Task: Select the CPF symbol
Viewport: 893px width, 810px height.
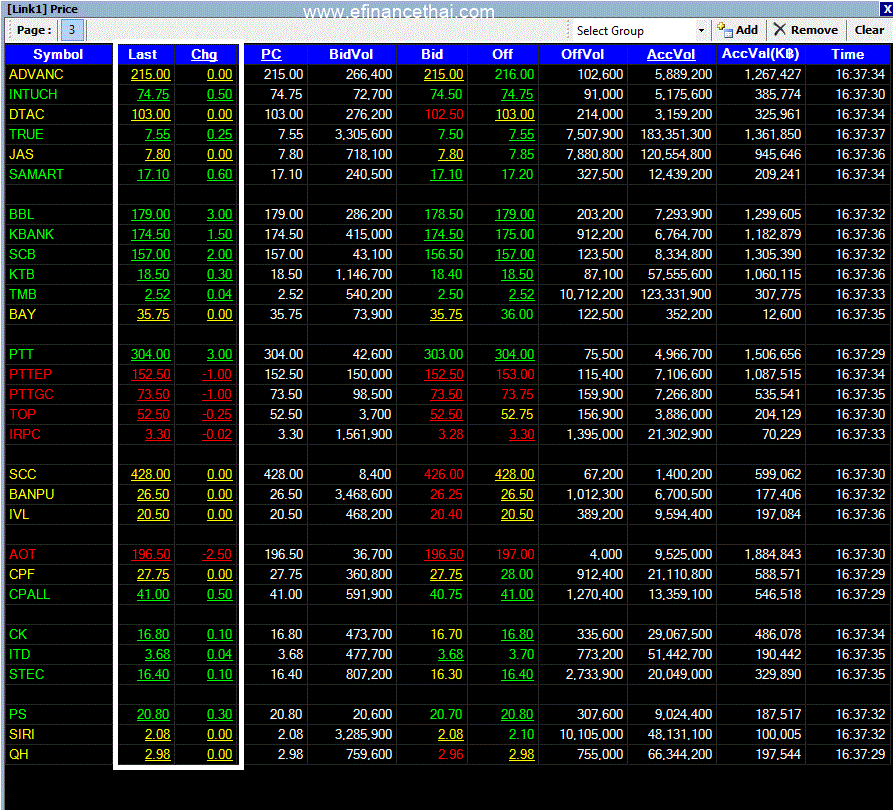Action: (x=22, y=574)
